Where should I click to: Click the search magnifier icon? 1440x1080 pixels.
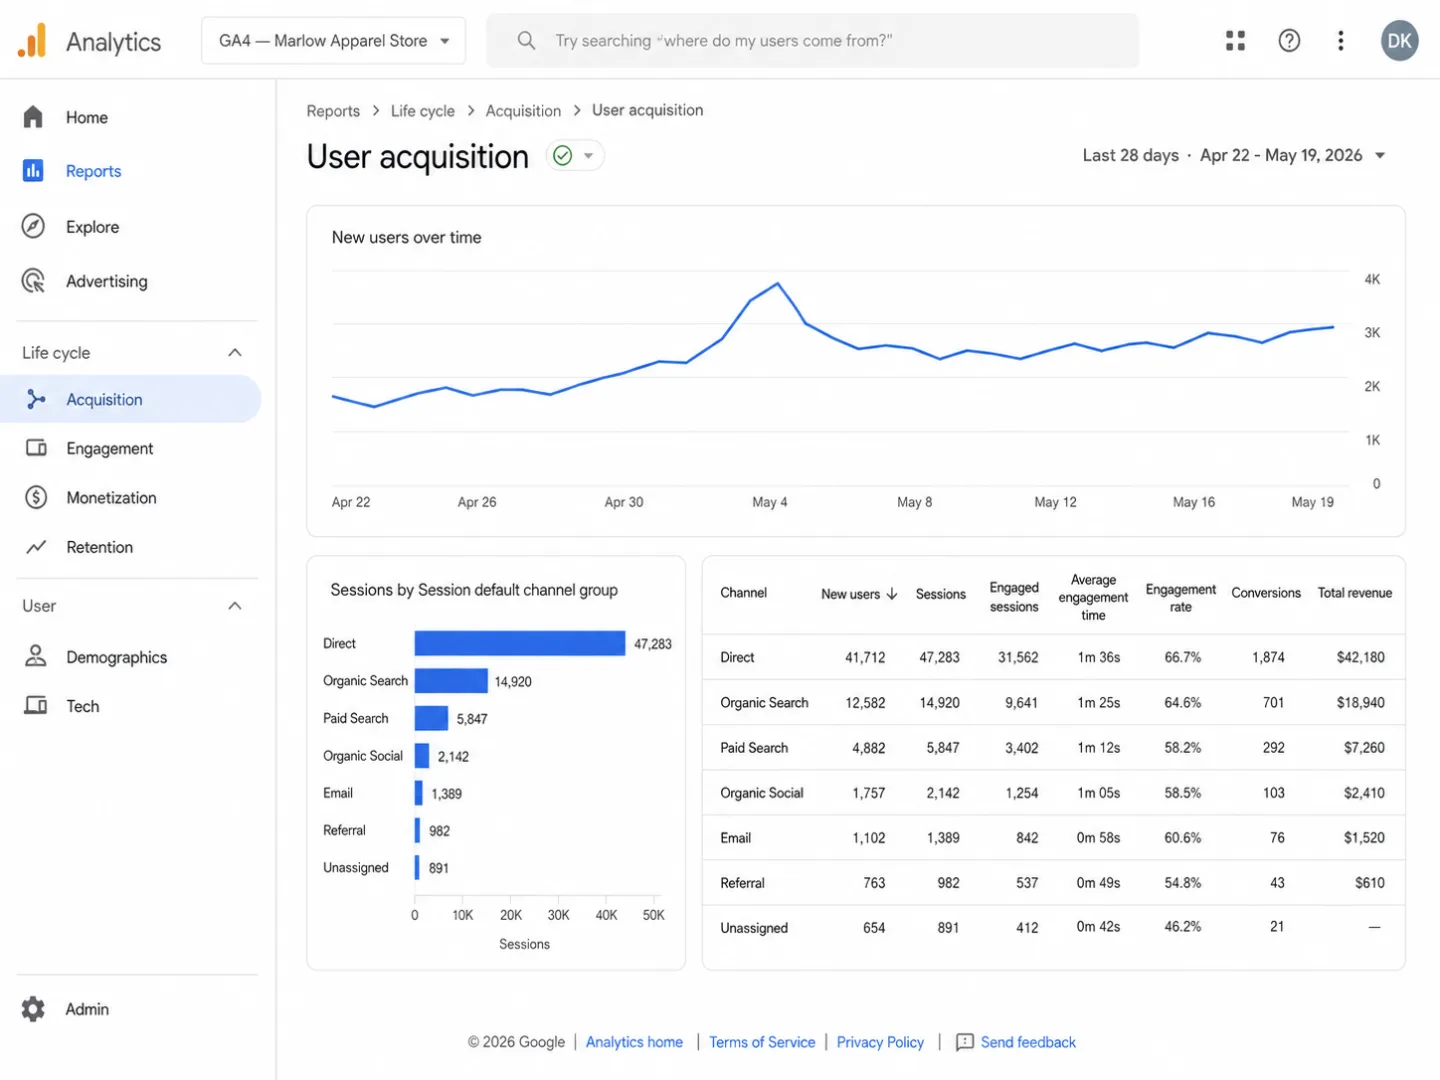(x=526, y=41)
